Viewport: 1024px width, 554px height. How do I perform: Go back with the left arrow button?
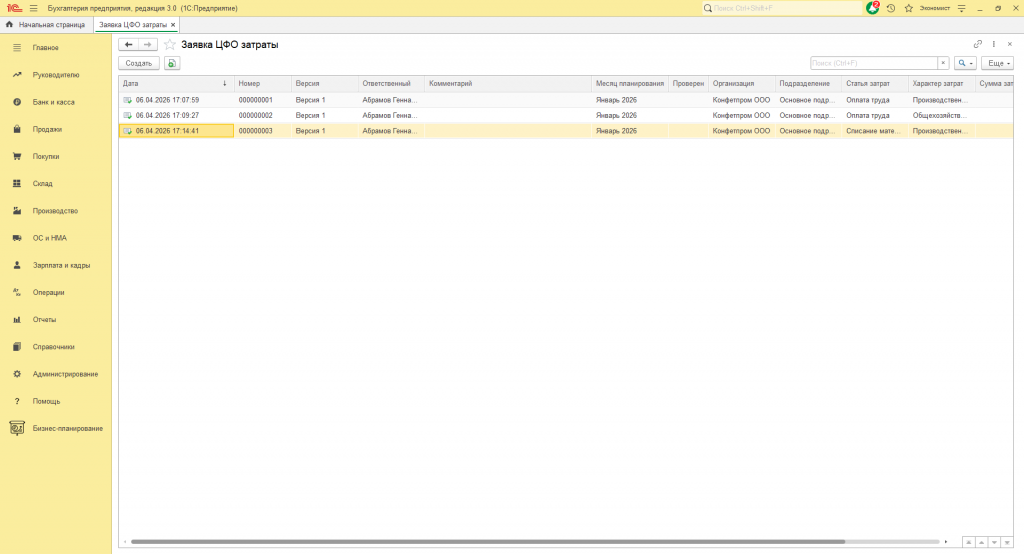[128, 44]
